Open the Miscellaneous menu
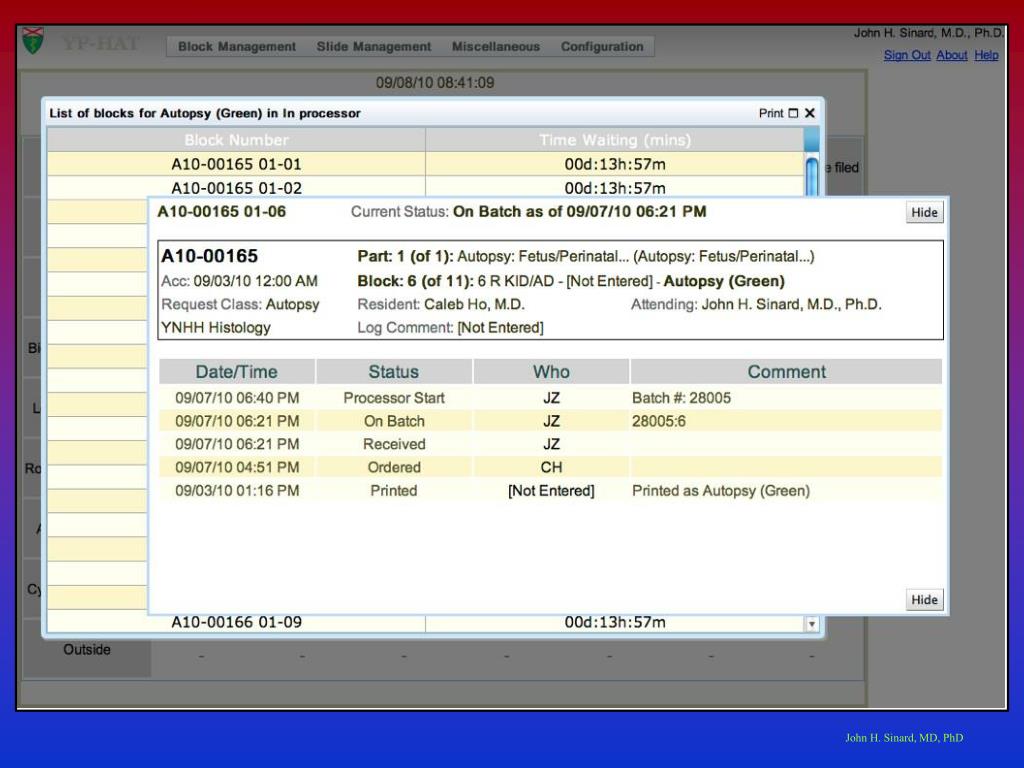The height and width of the screenshot is (768, 1024). click(496, 46)
